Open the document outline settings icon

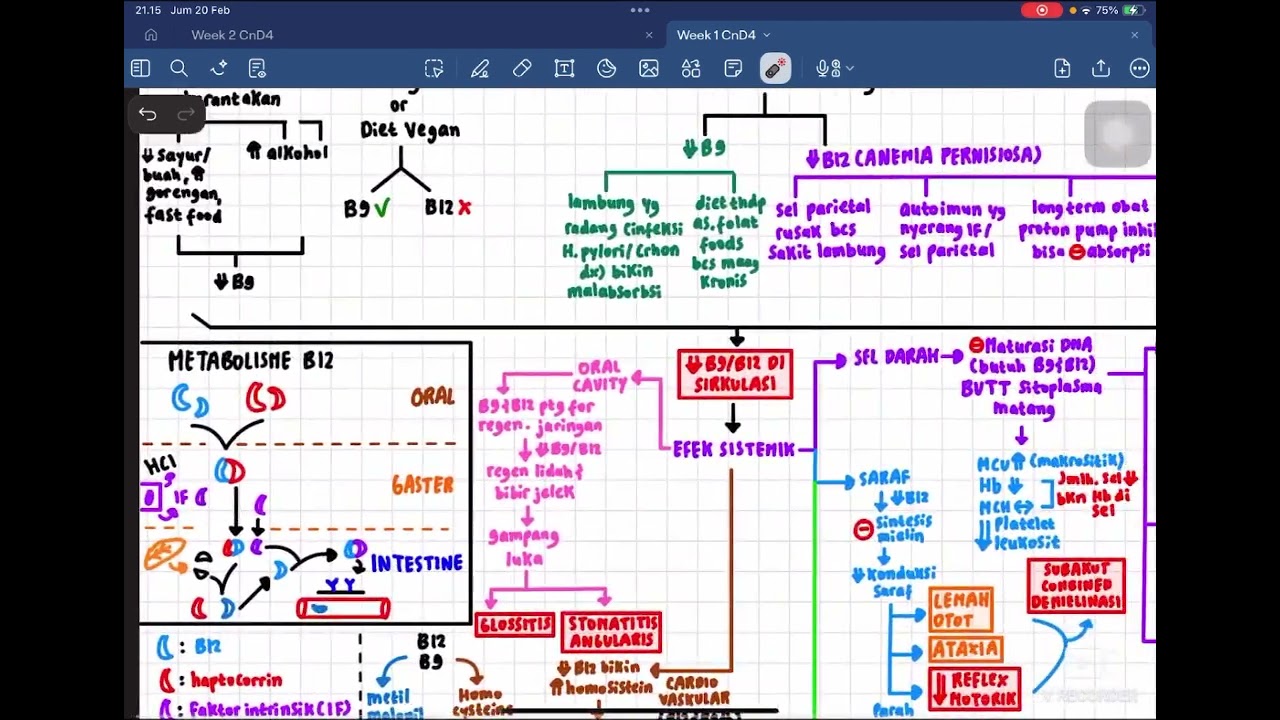tap(257, 68)
